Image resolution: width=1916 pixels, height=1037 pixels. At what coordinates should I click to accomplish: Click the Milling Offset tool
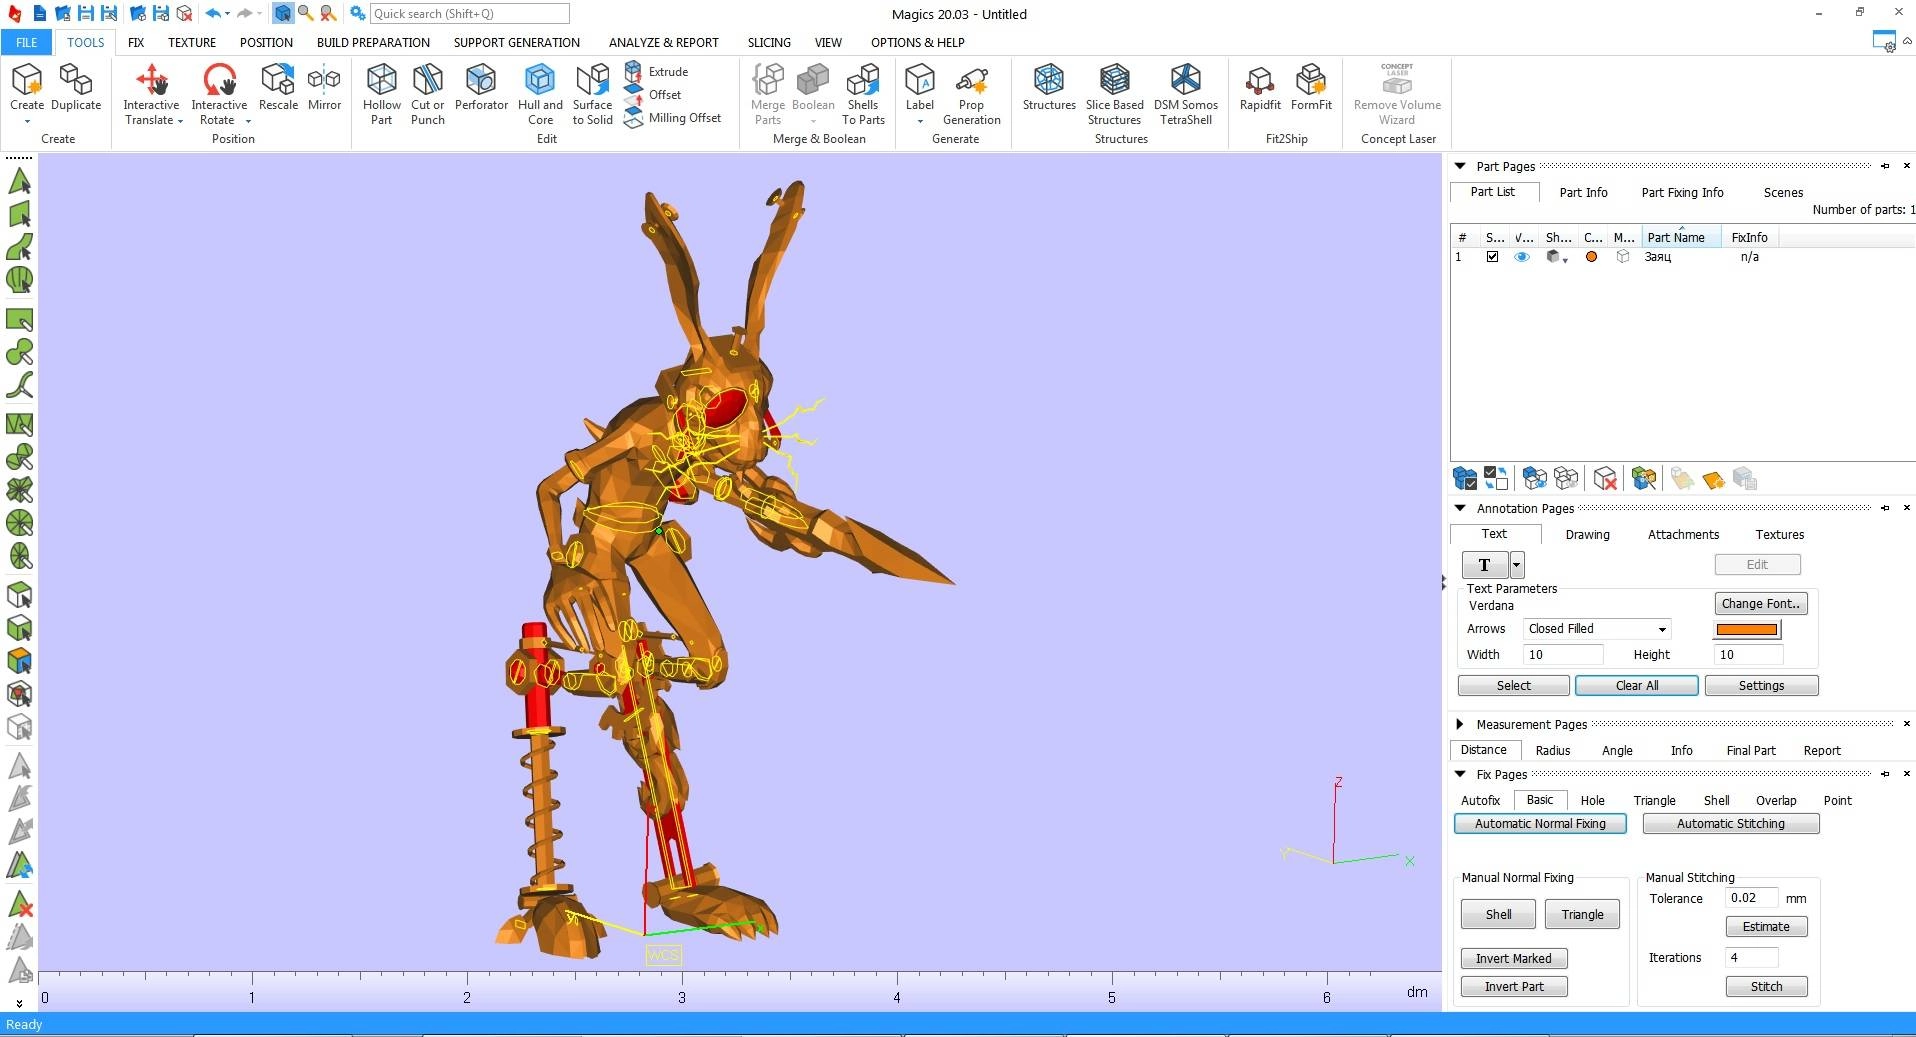[x=672, y=118]
